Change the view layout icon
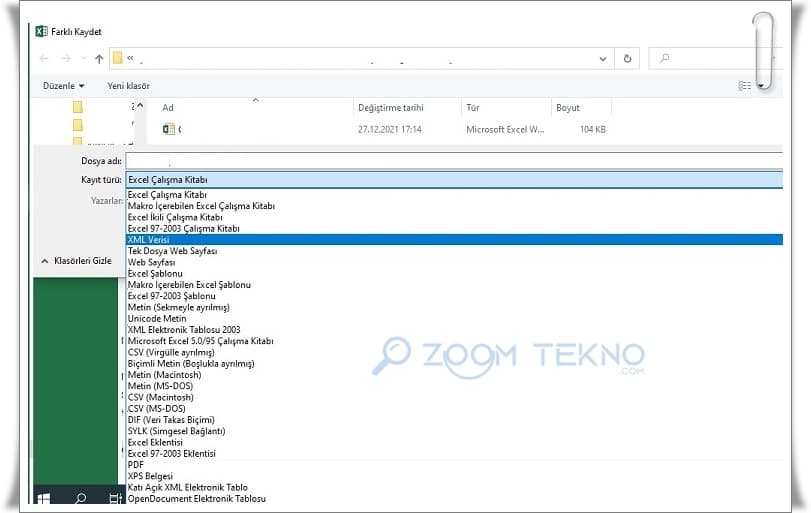Screen dimensions: 811x513 [744, 86]
